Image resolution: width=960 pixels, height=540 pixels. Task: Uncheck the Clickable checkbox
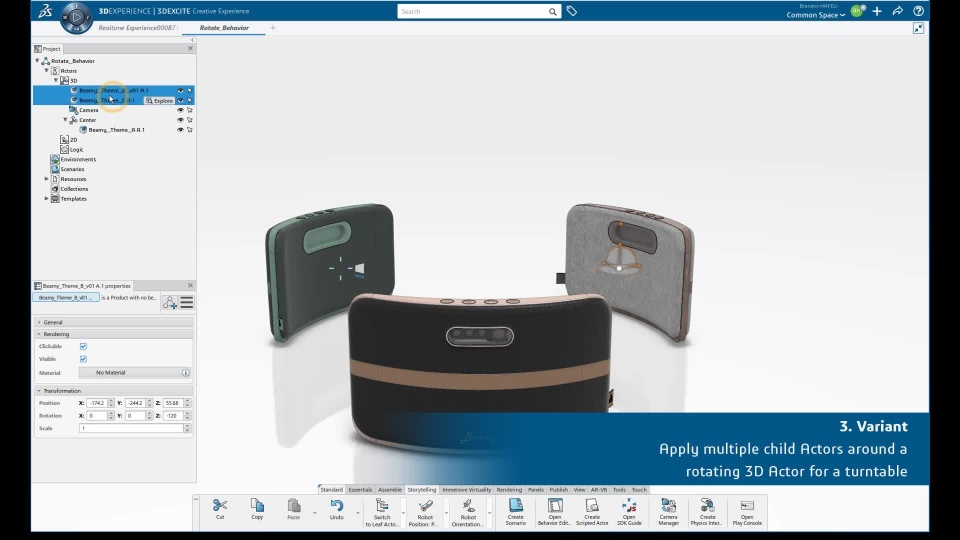pyautogui.click(x=83, y=346)
